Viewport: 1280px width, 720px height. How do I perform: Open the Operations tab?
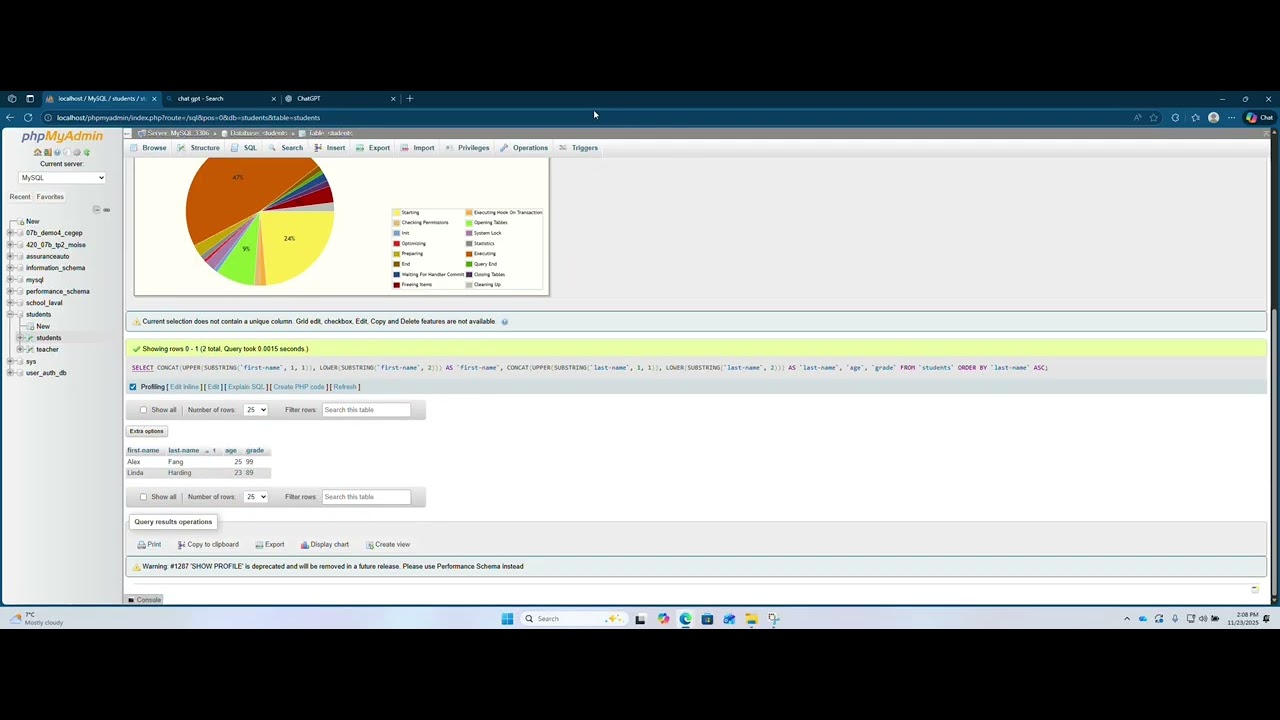pyautogui.click(x=524, y=148)
